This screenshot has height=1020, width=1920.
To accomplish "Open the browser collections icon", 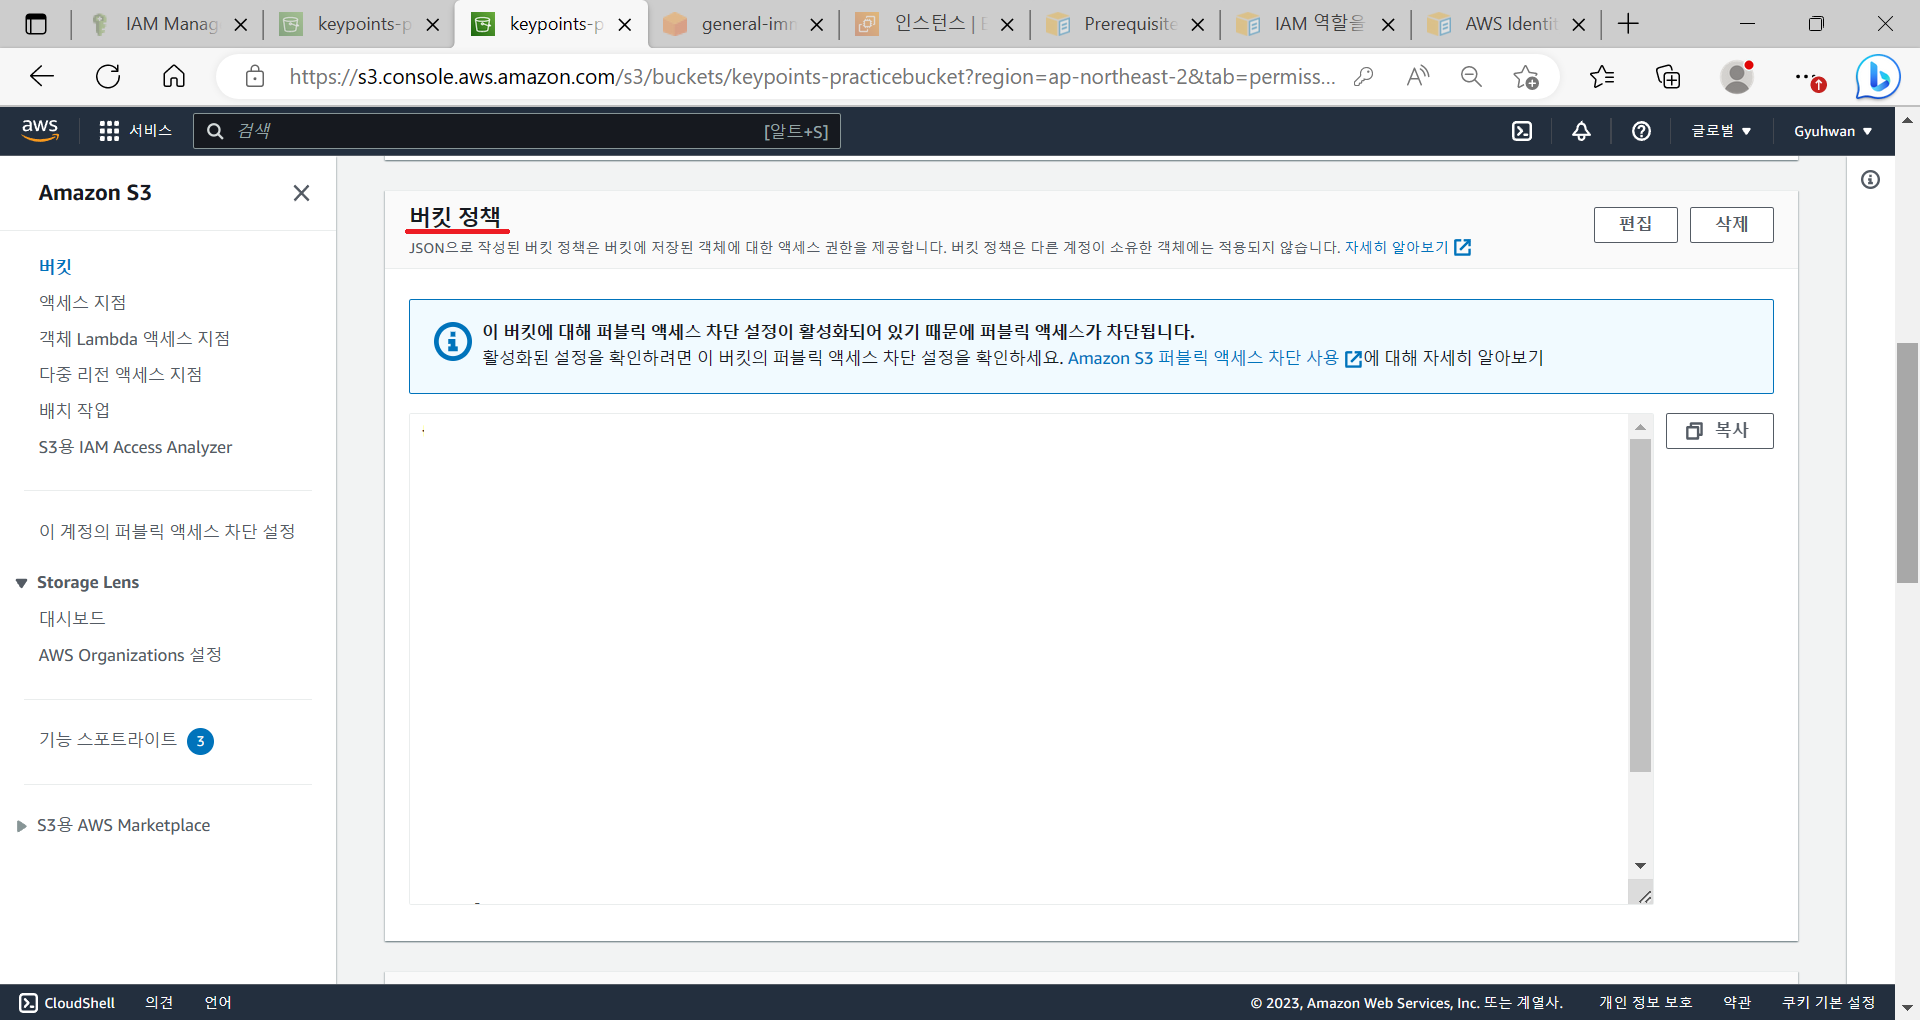I will click(1668, 77).
